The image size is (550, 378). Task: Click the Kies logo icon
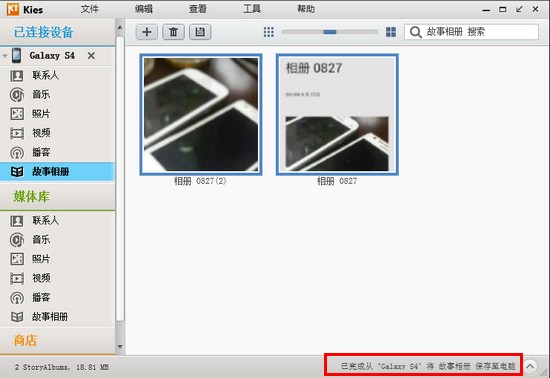tap(13, 9)
